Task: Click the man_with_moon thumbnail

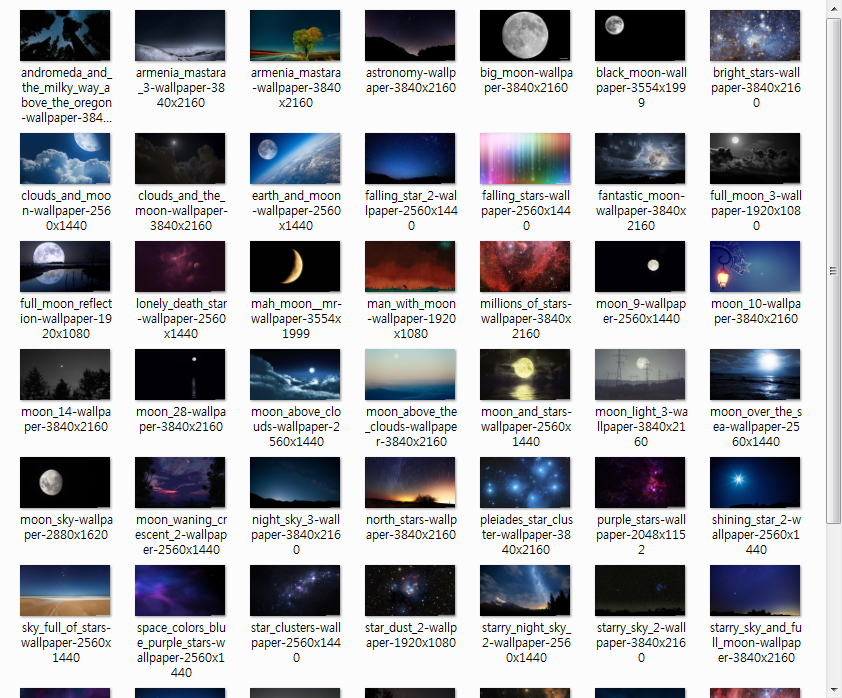Action: (410, 266)
